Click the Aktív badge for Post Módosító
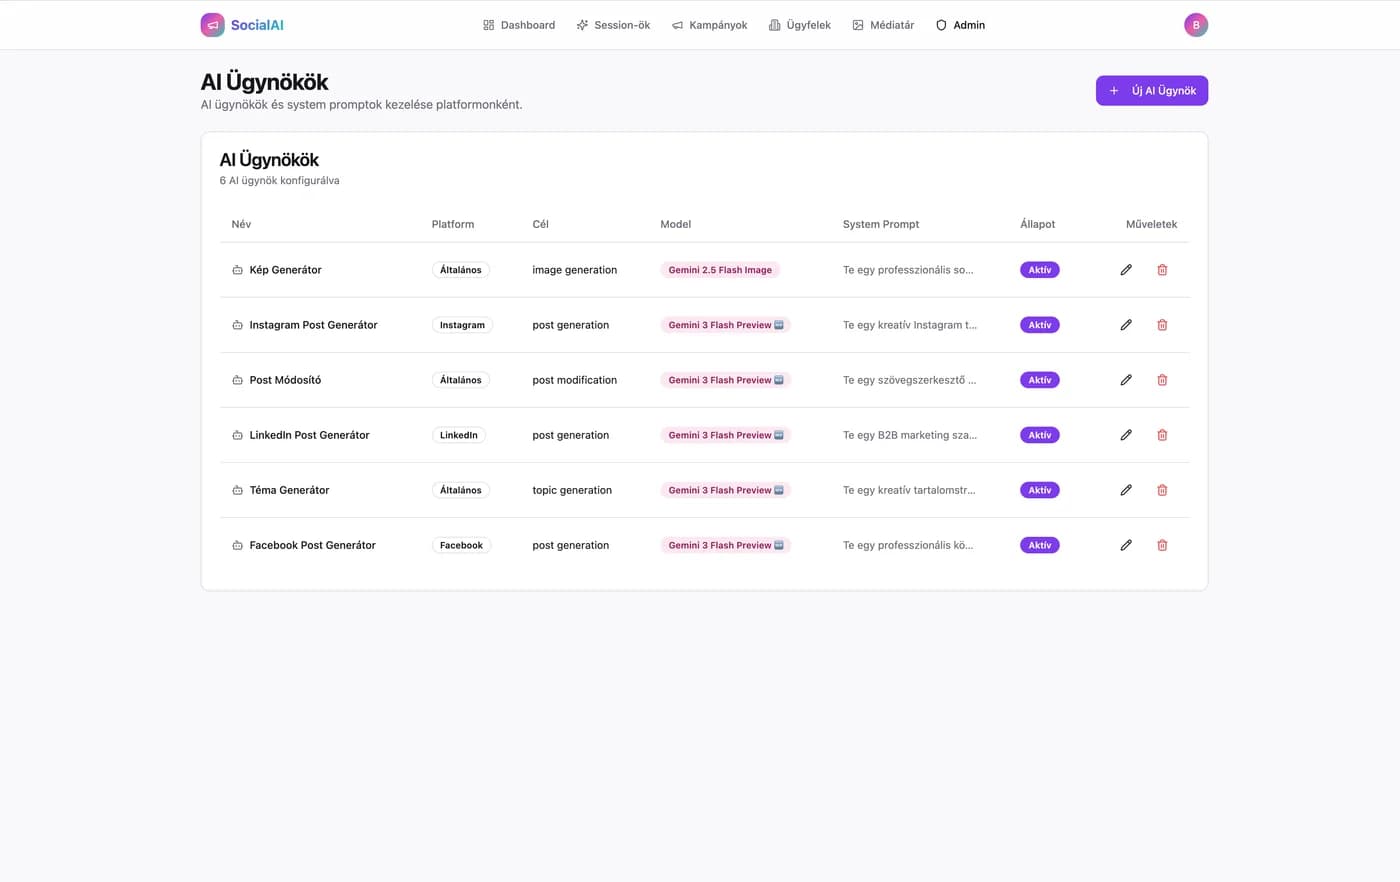1400x882 pixels. (x=1040, y=380)
